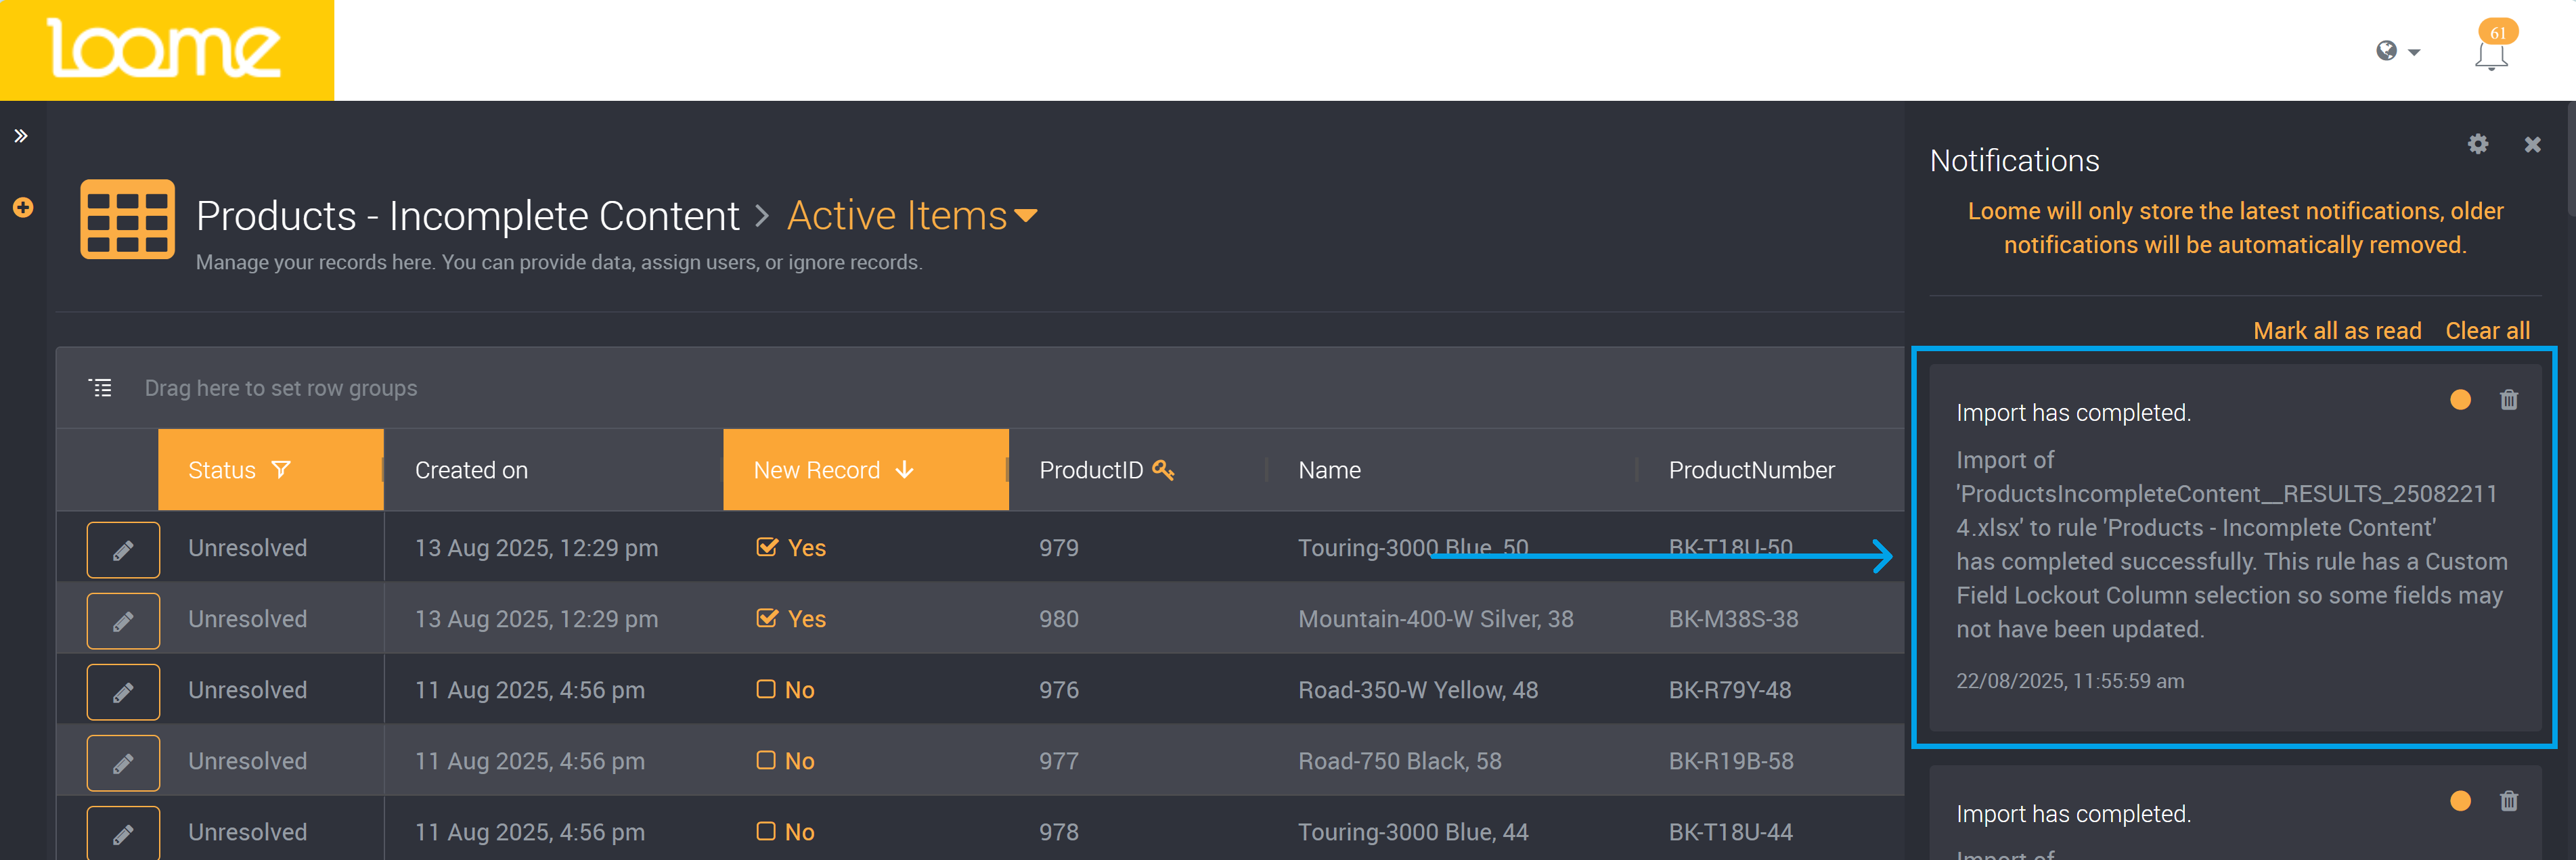Open the Active Items dropdown
Screen dimensions: 2576x860
click(x=911, y=216)
